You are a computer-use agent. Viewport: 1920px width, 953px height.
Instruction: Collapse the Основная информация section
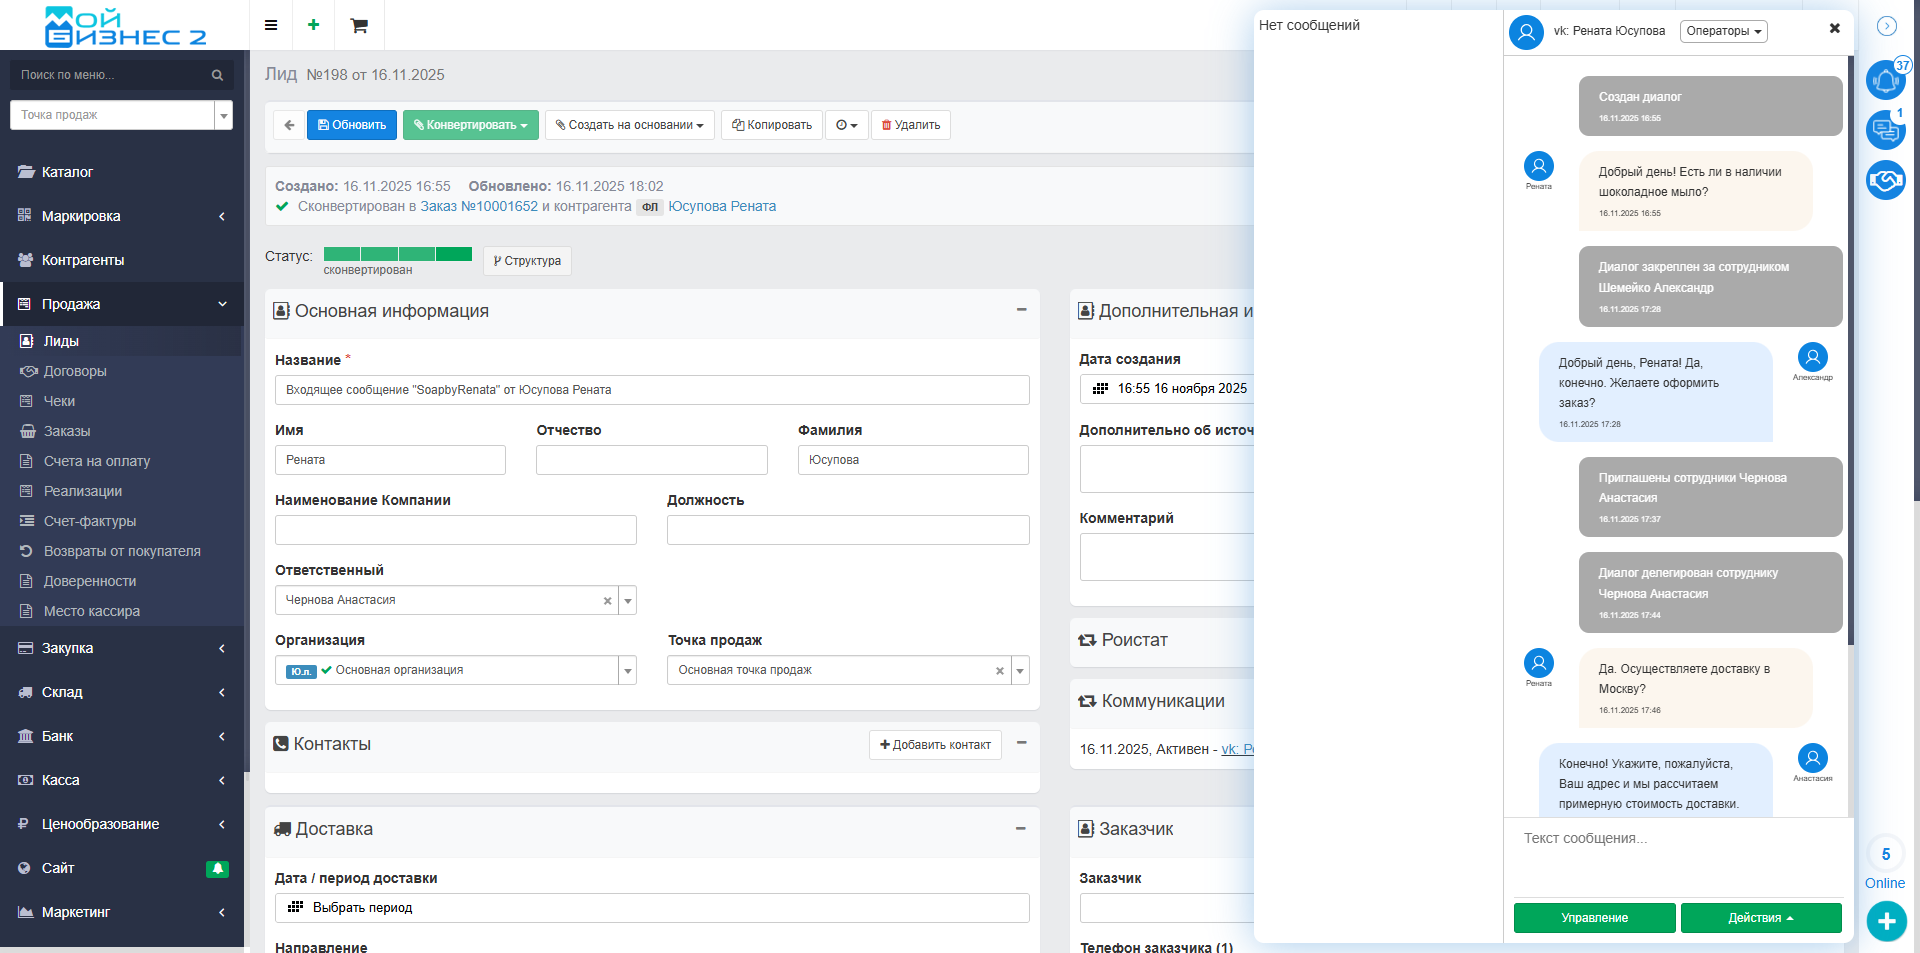1021,310
